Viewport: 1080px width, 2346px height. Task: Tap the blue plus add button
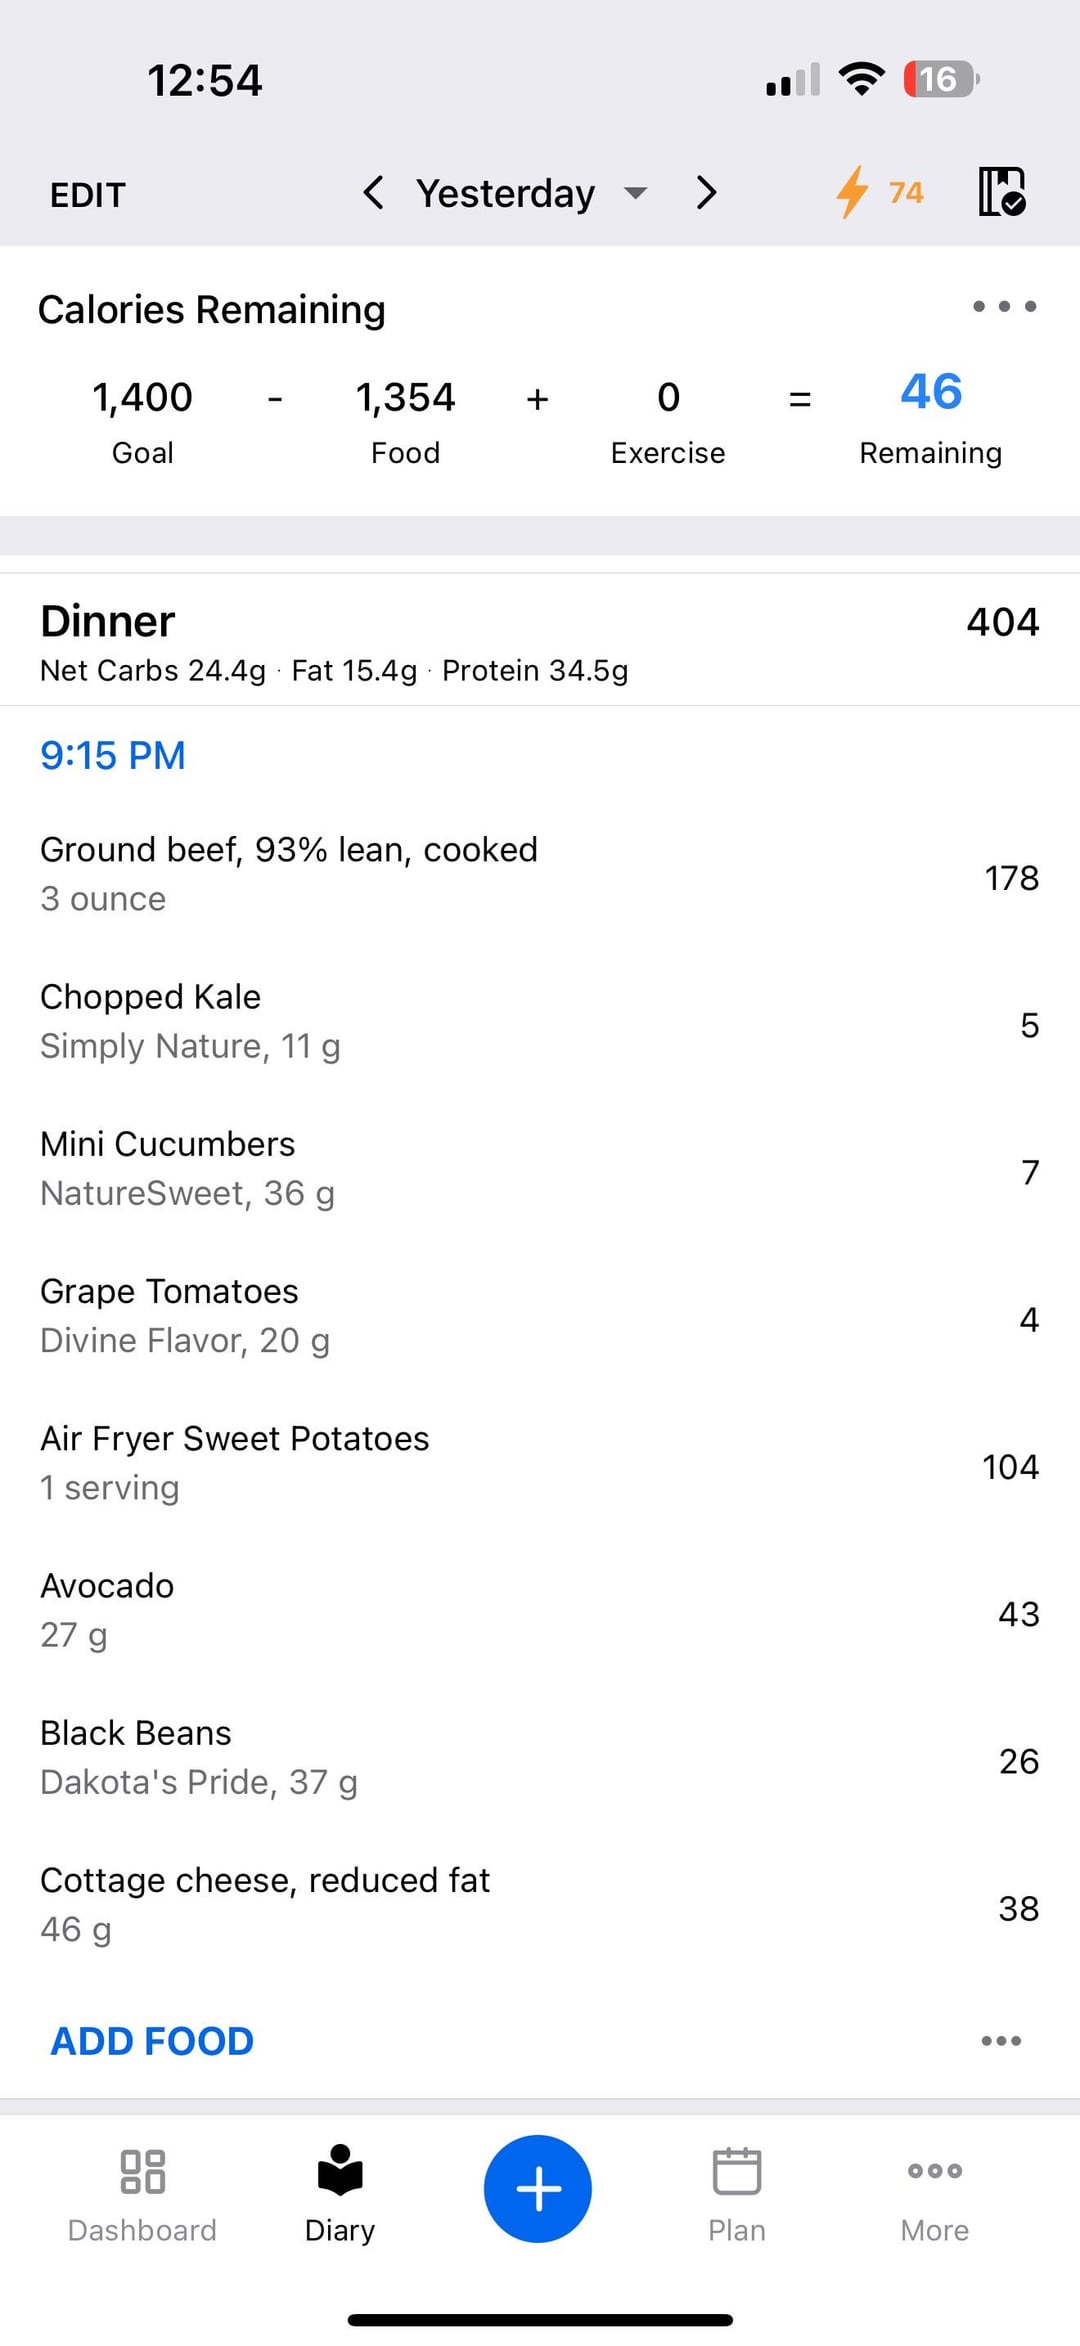click(x=538, y=2188)
